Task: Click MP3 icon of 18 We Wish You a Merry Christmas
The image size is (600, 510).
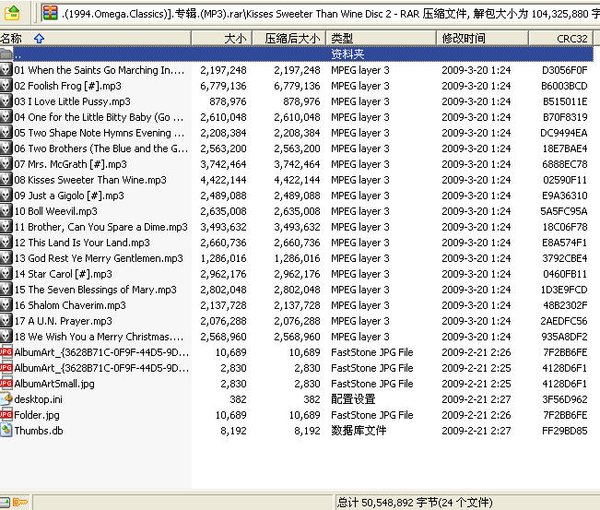Action: [x=6, y=336]
